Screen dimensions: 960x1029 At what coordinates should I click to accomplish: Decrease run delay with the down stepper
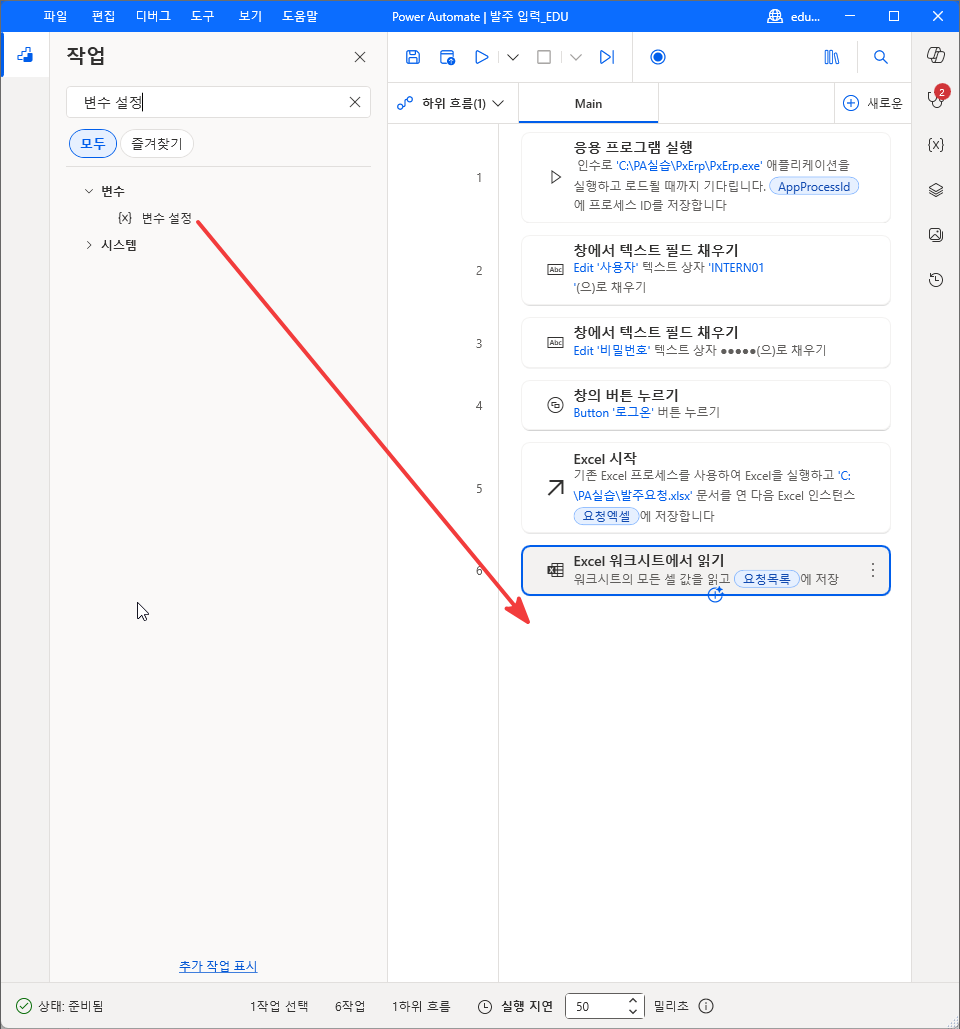(633, 1011)
